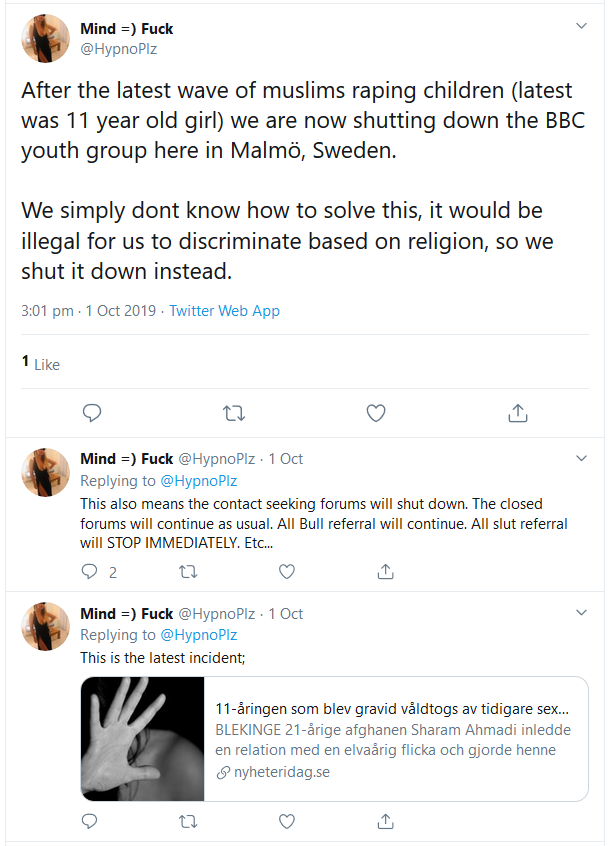Retweet the 'latest incident' tweet

[188, 822]
